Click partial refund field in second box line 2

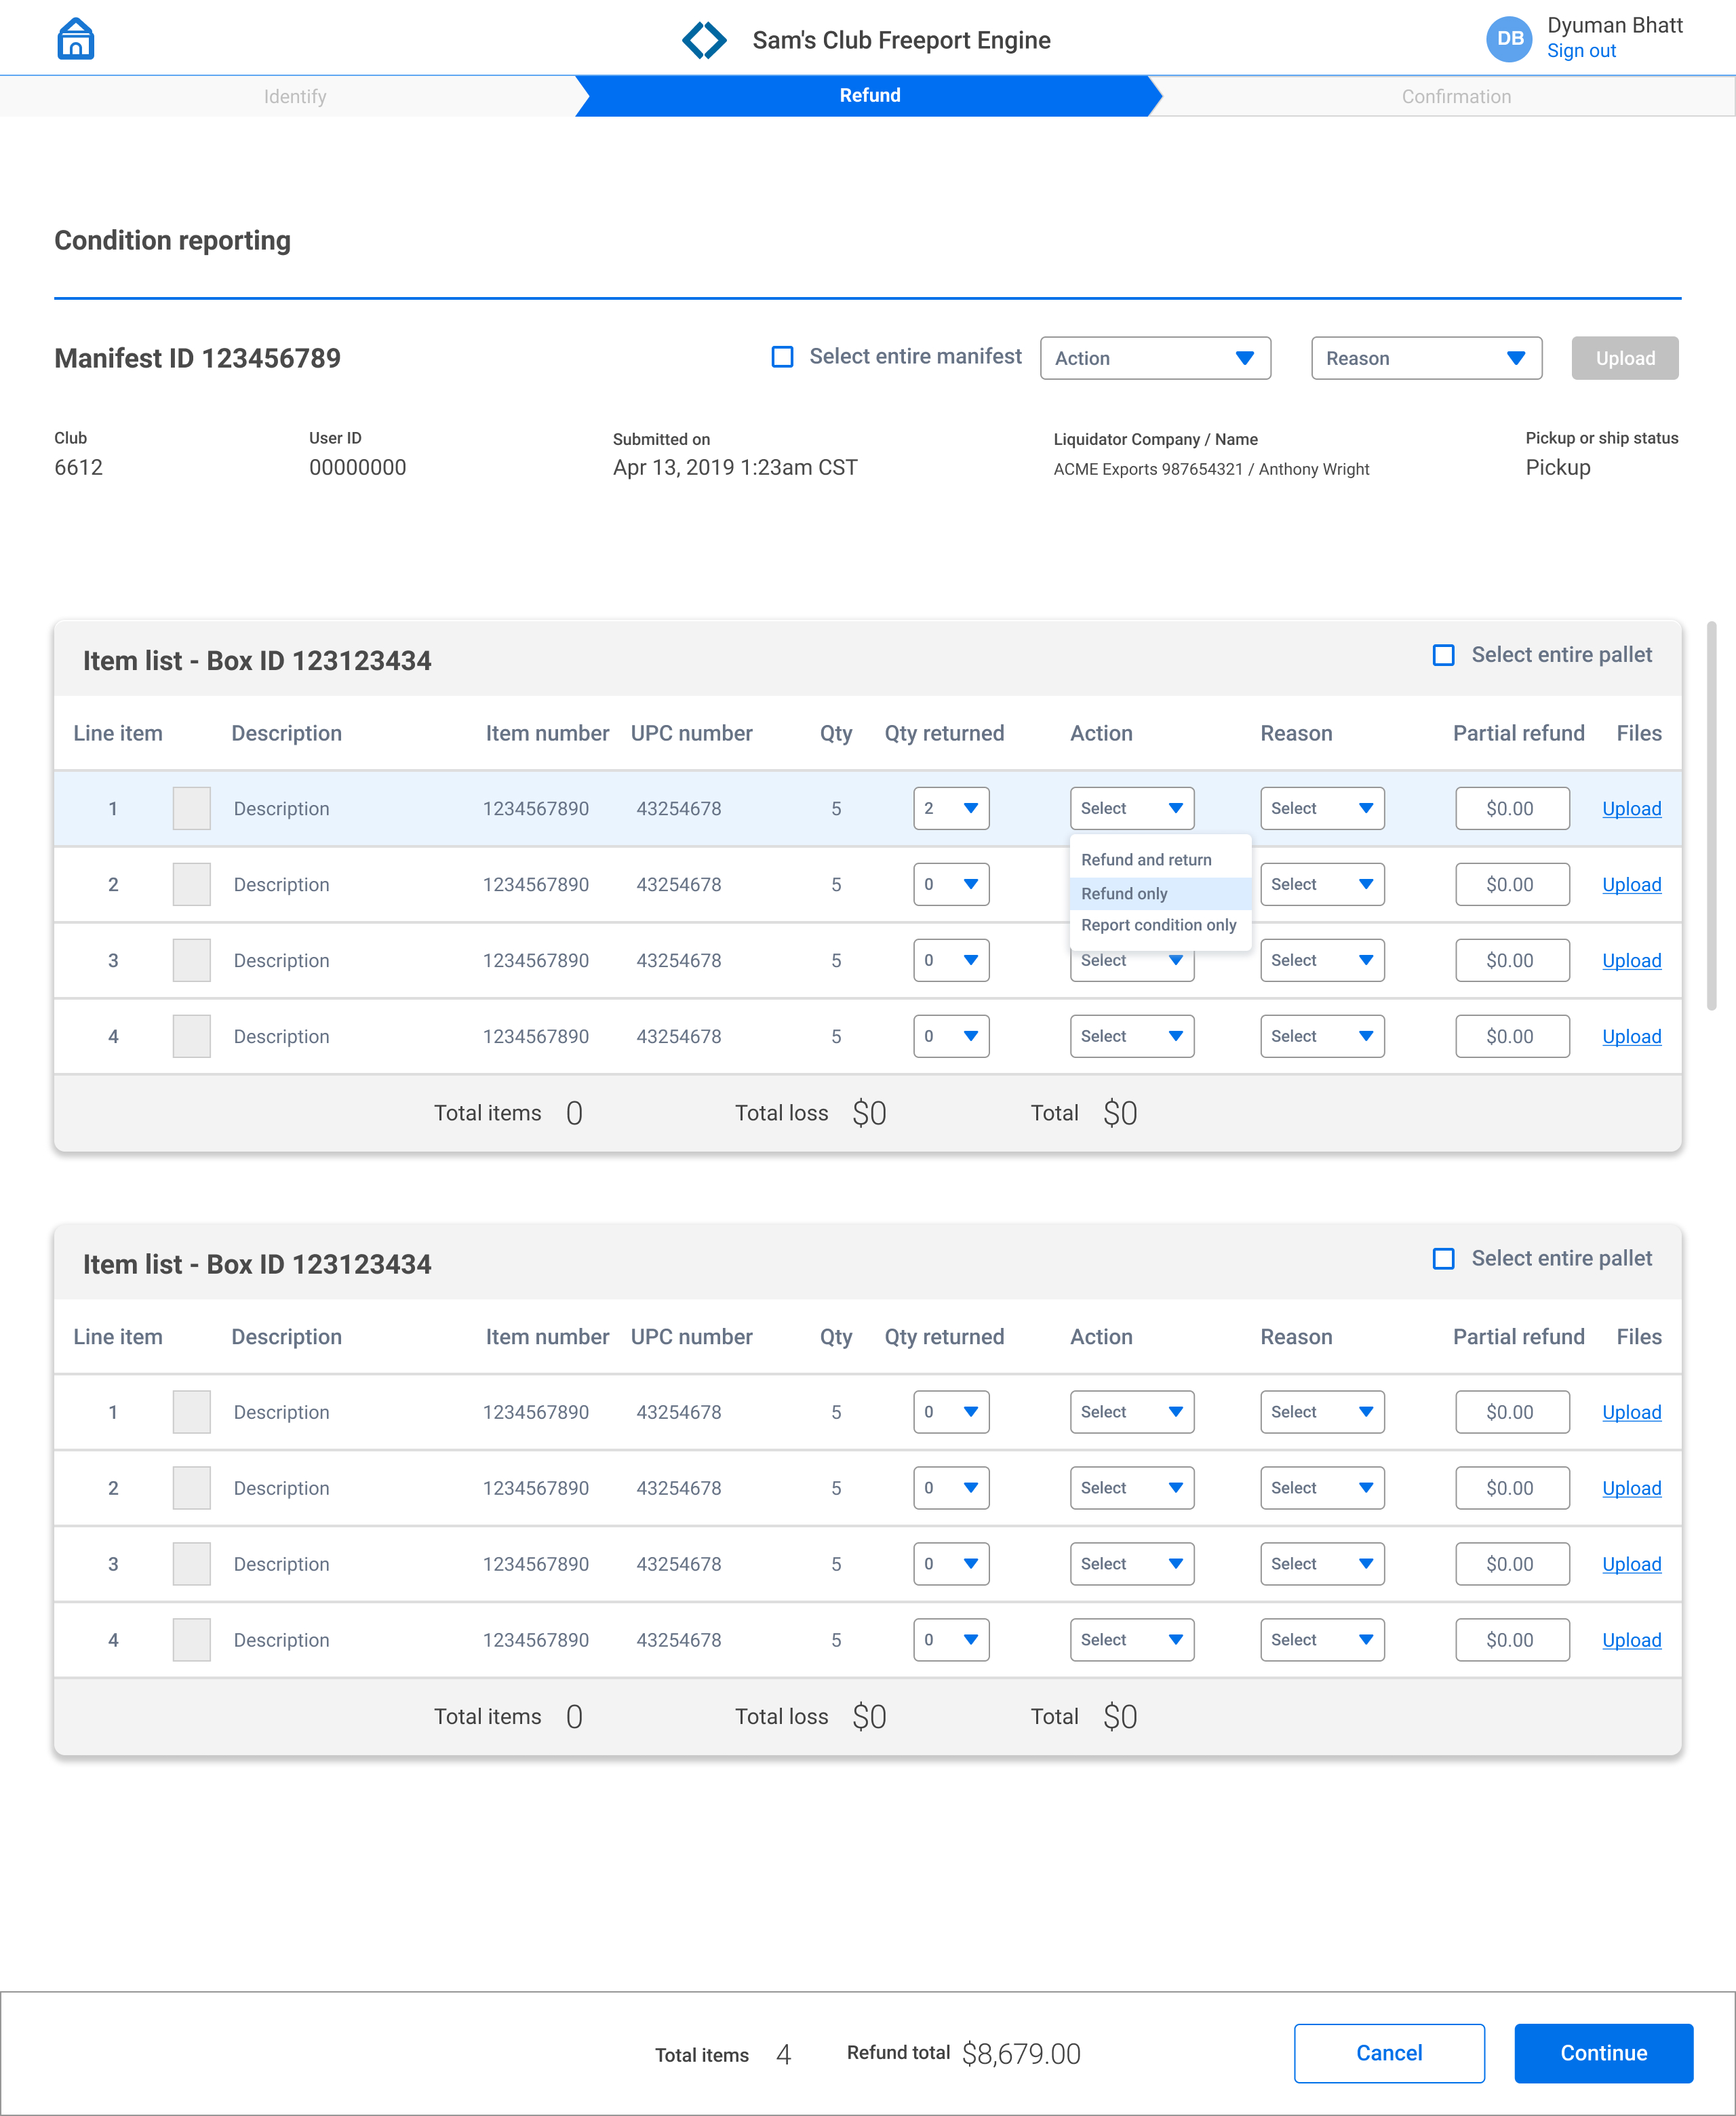[1512, 1488]
